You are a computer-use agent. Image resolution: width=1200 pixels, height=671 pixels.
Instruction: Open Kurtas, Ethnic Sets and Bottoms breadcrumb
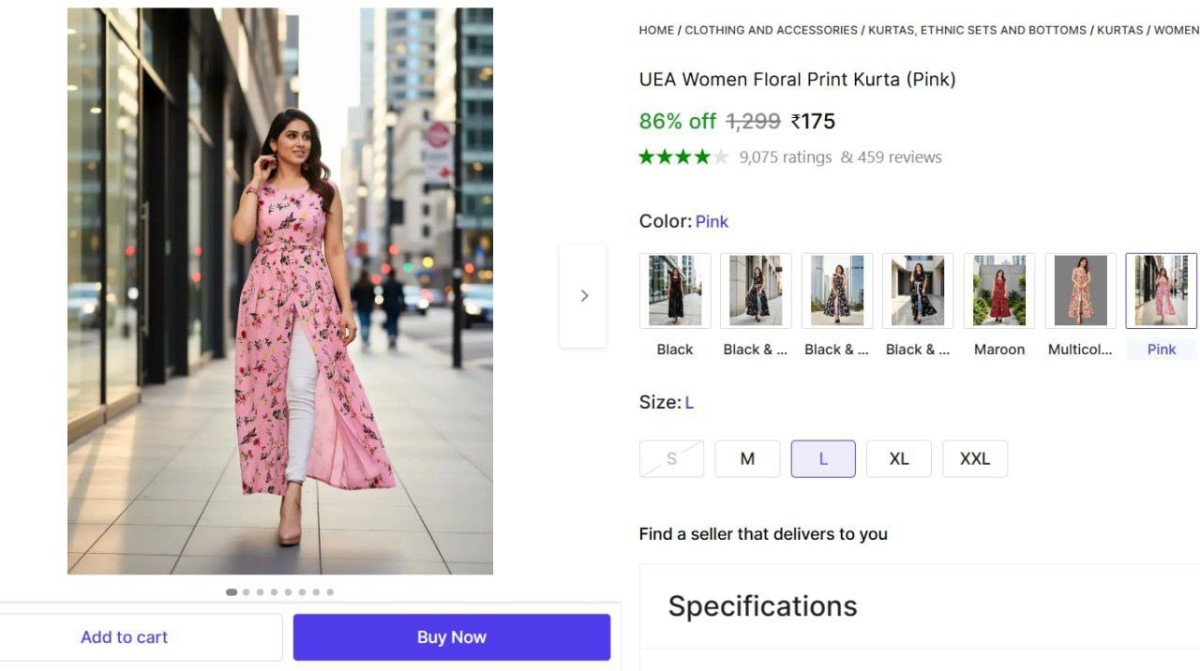point(977,30)
